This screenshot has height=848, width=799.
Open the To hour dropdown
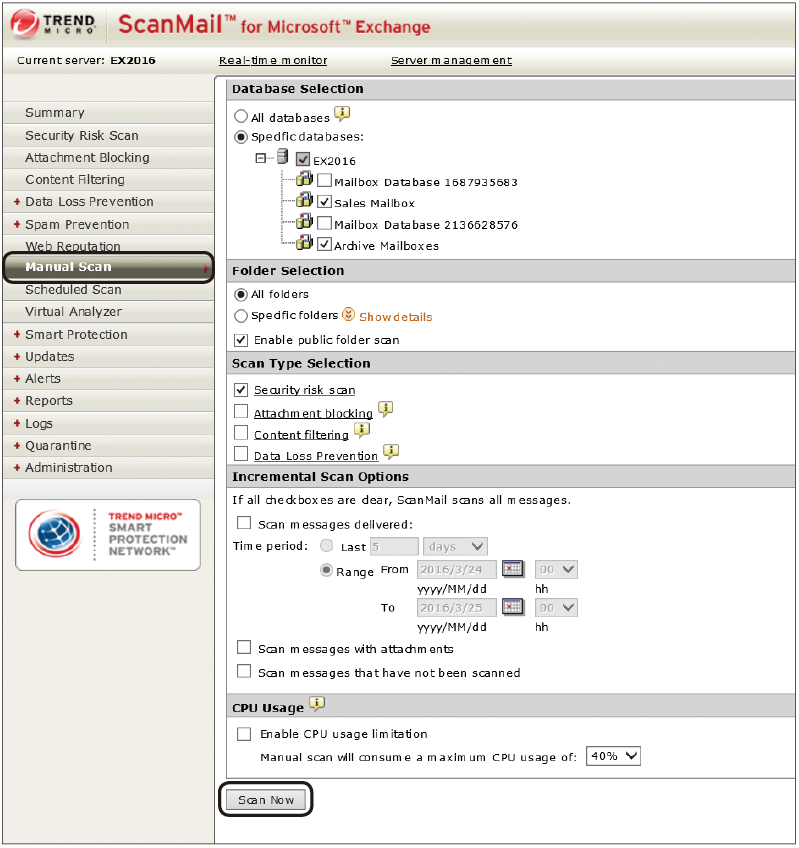[x=556, y=607]
